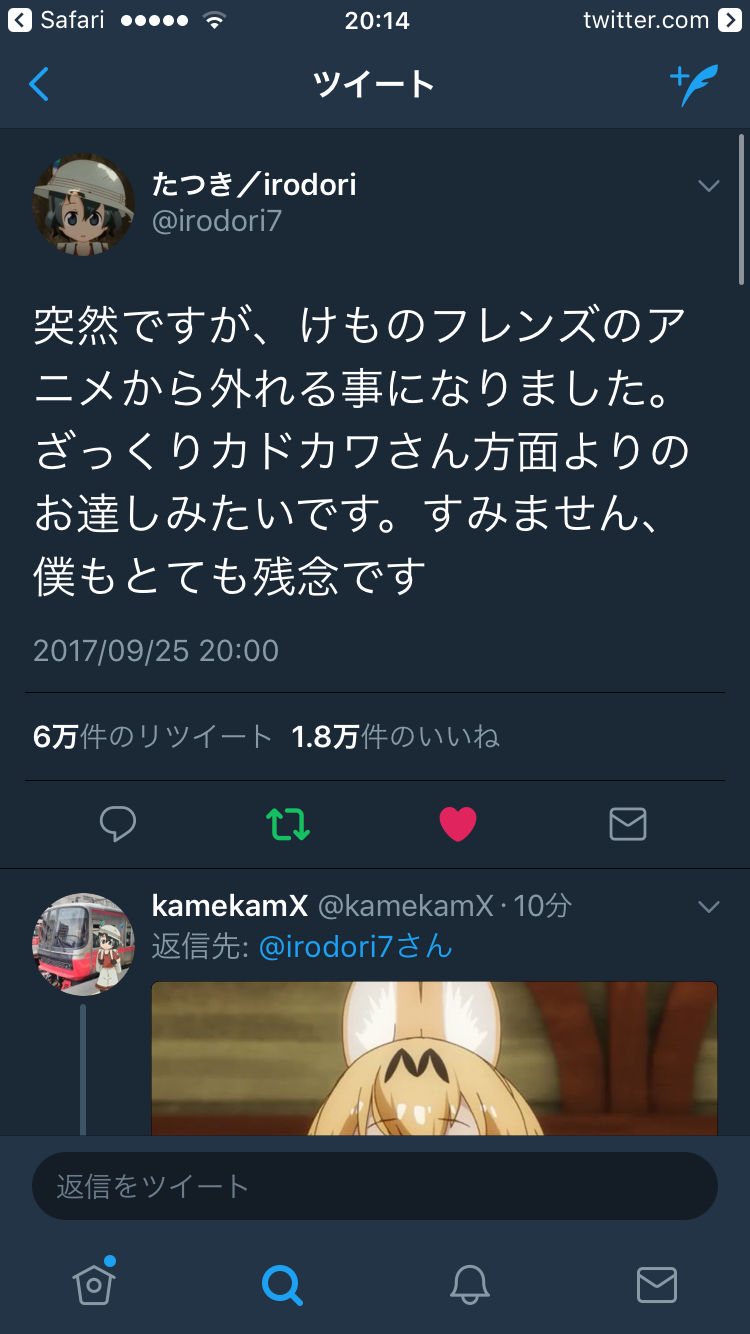This screenshot has height=1334, width=750.
Task: Open Search tab magnifier icon
Action: (282, 1284)
